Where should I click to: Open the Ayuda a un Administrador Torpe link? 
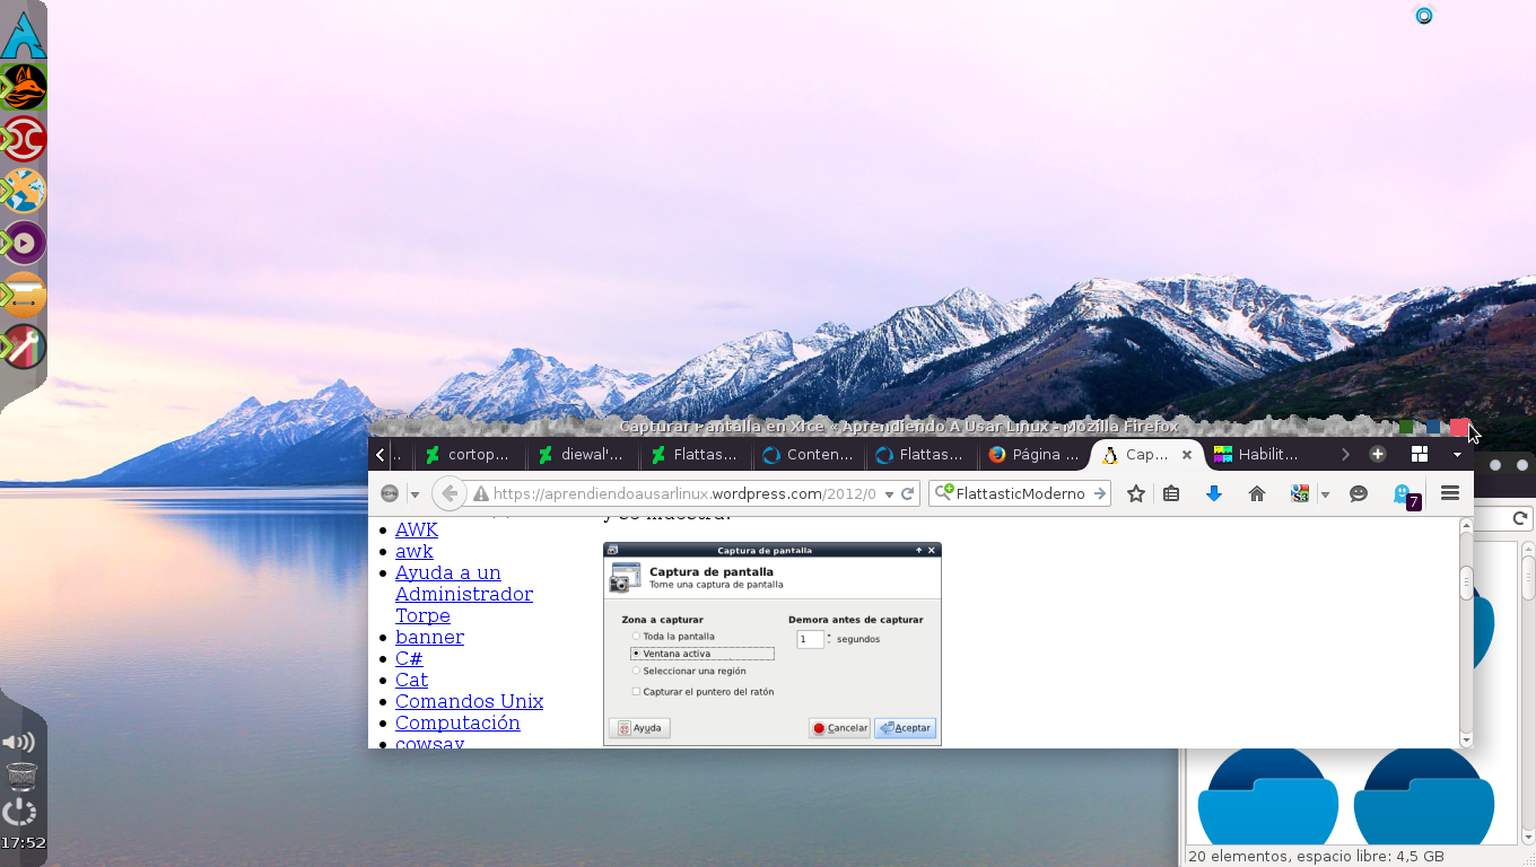pyautogui.click(x=464, y=594)
